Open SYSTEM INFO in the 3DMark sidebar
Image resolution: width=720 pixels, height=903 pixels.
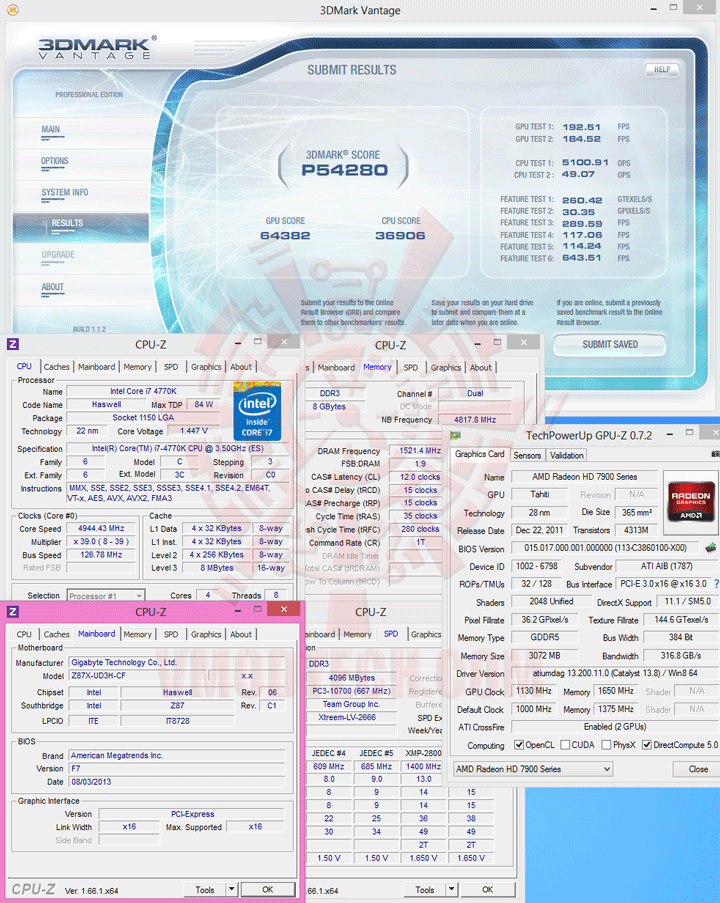(65, 192)
